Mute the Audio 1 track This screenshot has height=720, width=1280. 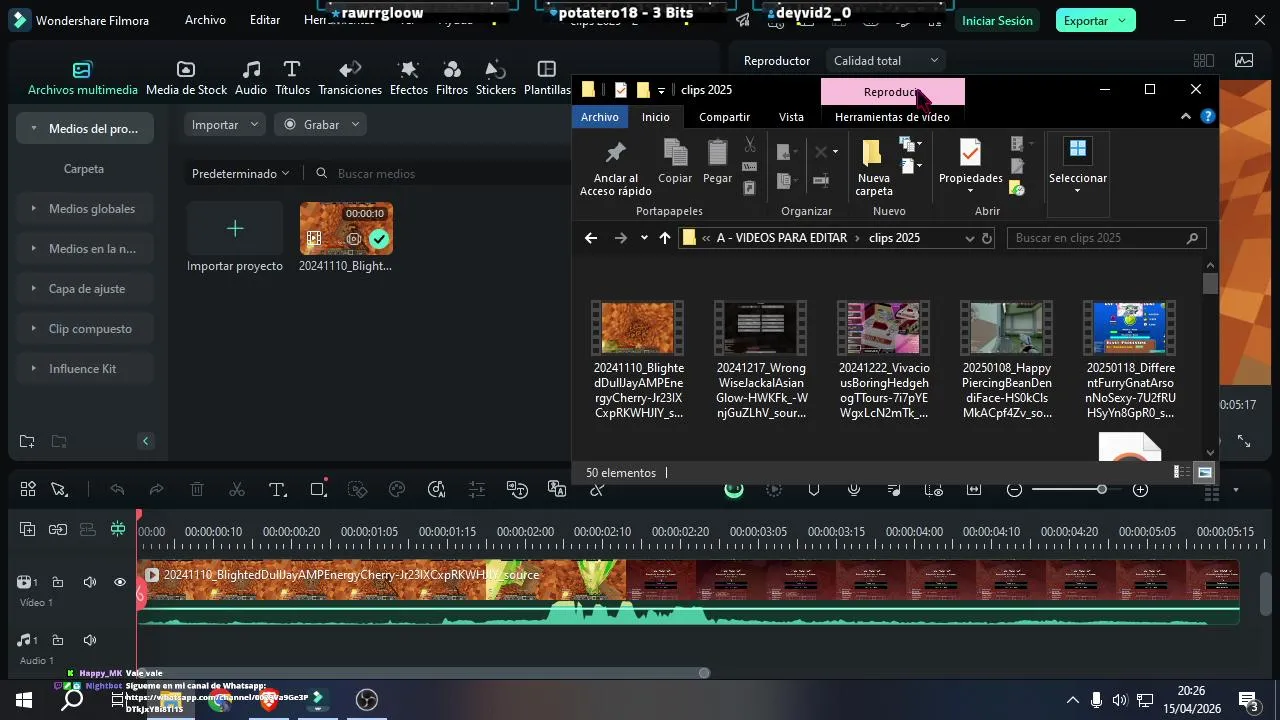point(89,640)
